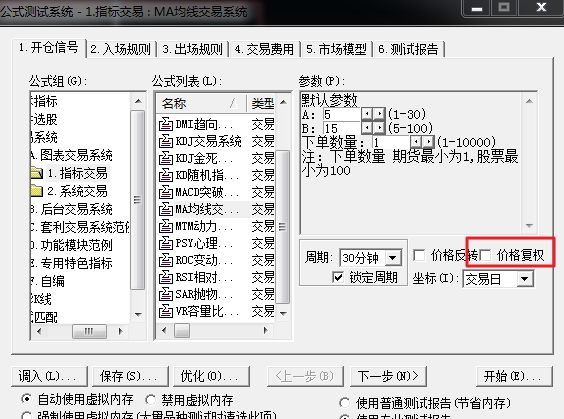Click formula list scroll down arrow
This screenshot has height=419, width=564.
tap(283, 313)
